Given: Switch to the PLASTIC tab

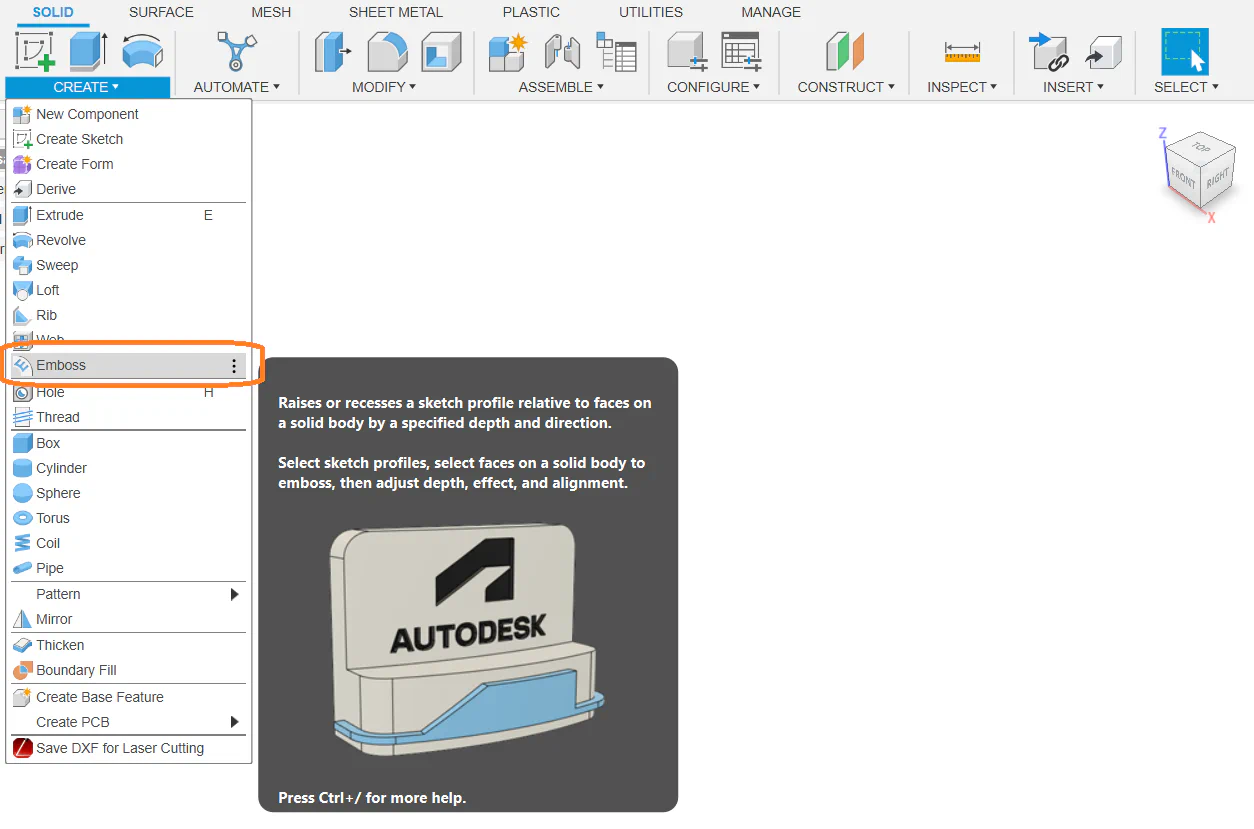Looking at the screenshot, I should (x=531, y=12).
